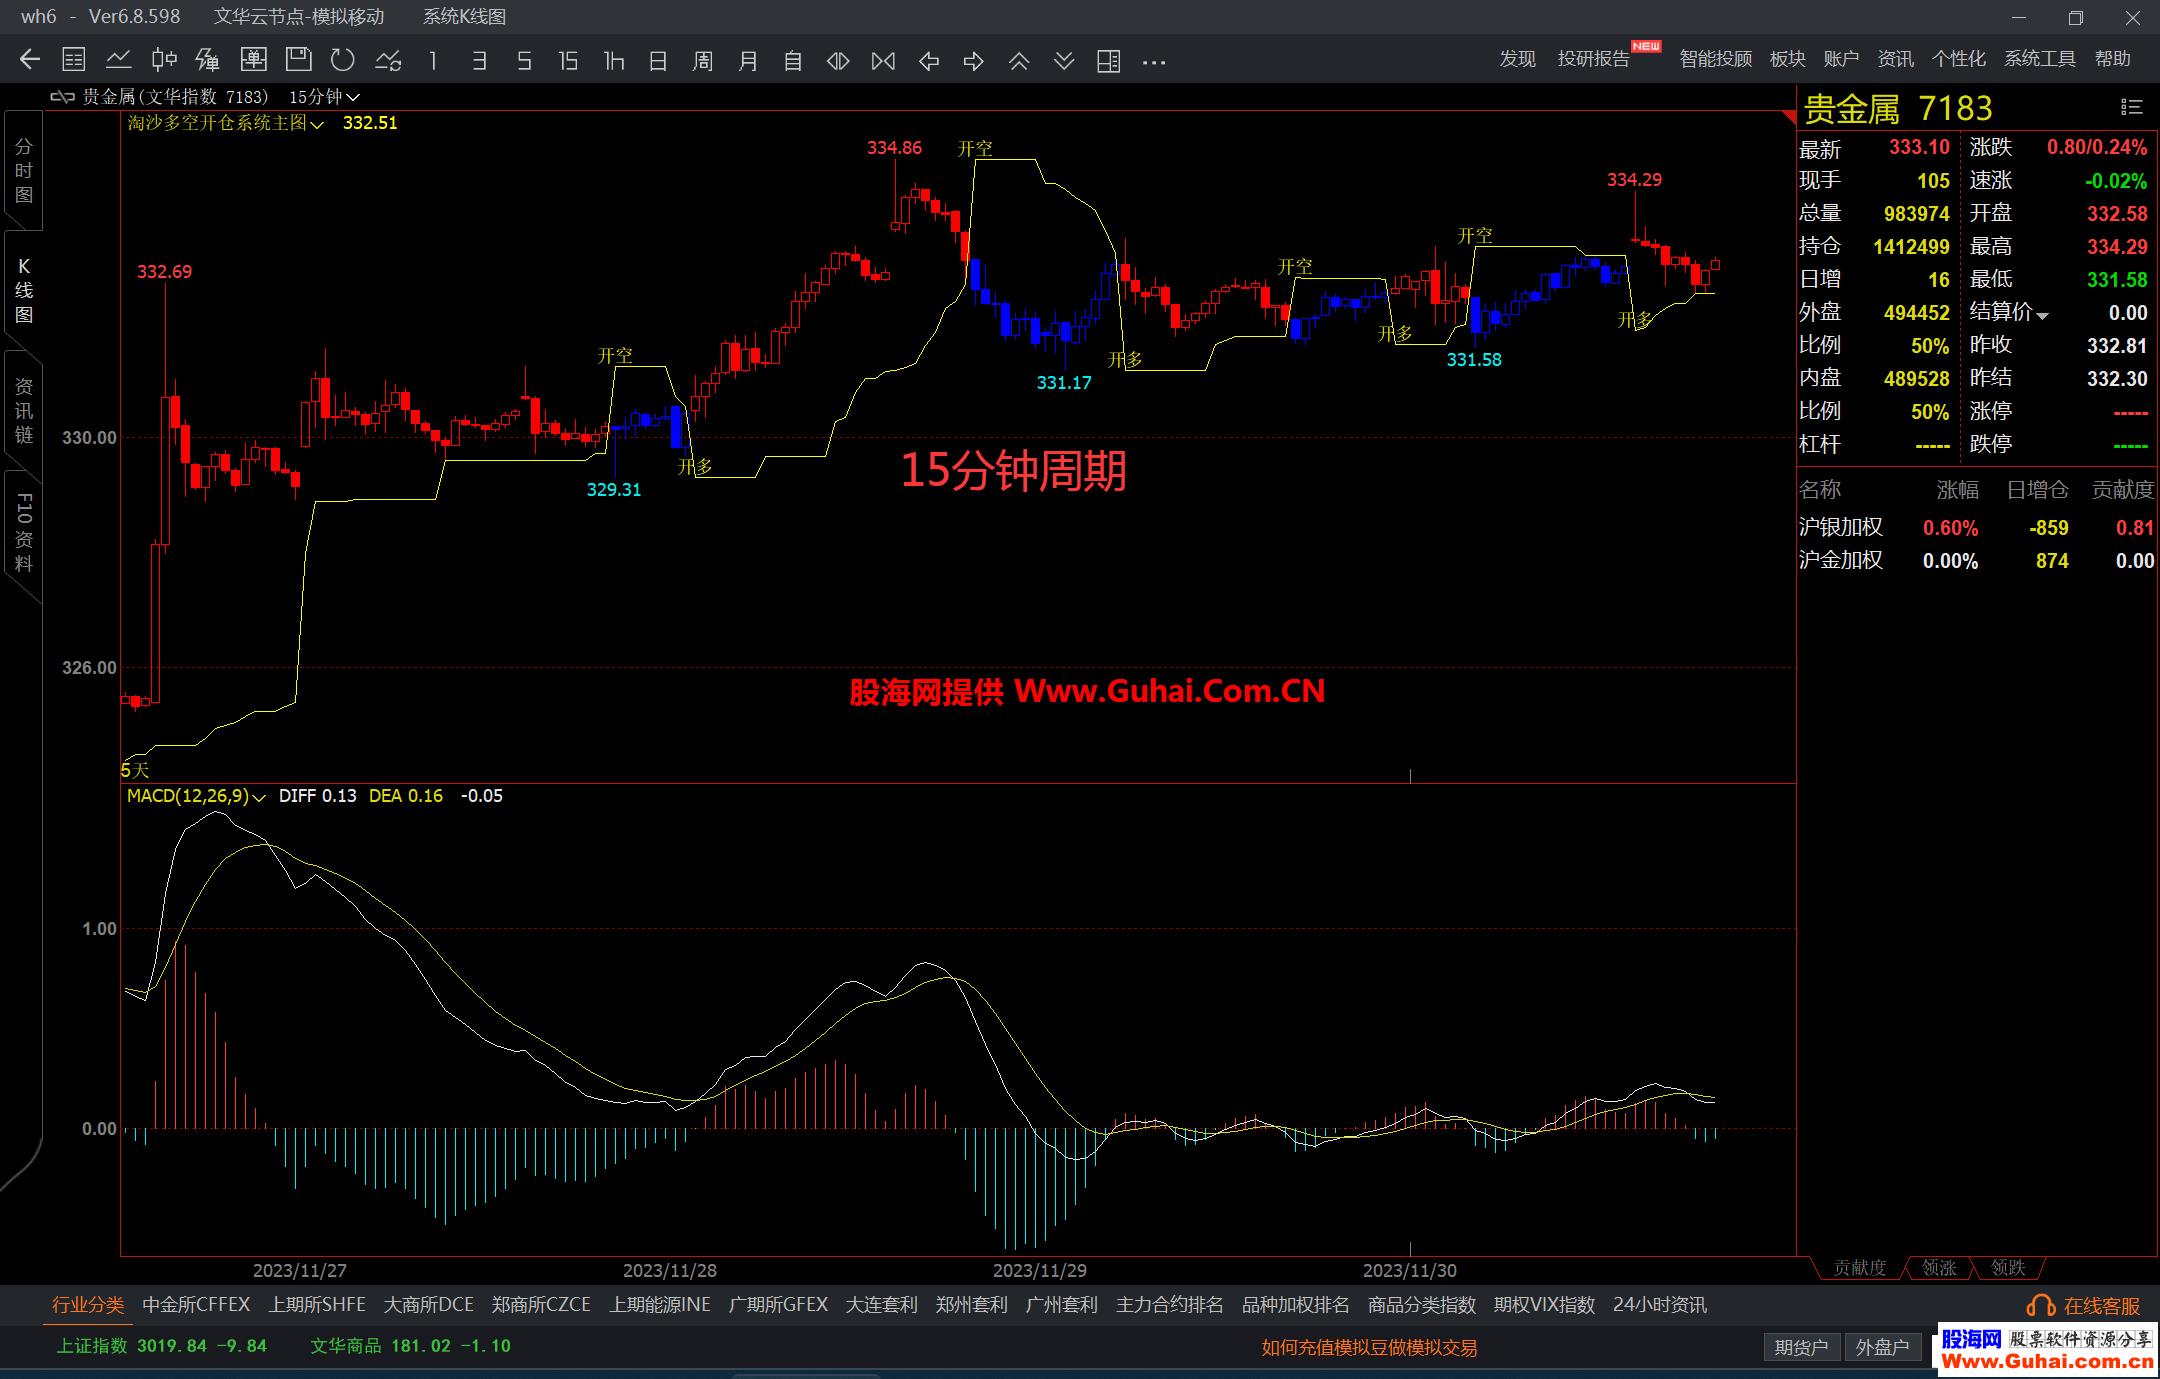Select the time-sharing line chart icon
This screenshot has height=1379, width=2160.
point(119,60)
